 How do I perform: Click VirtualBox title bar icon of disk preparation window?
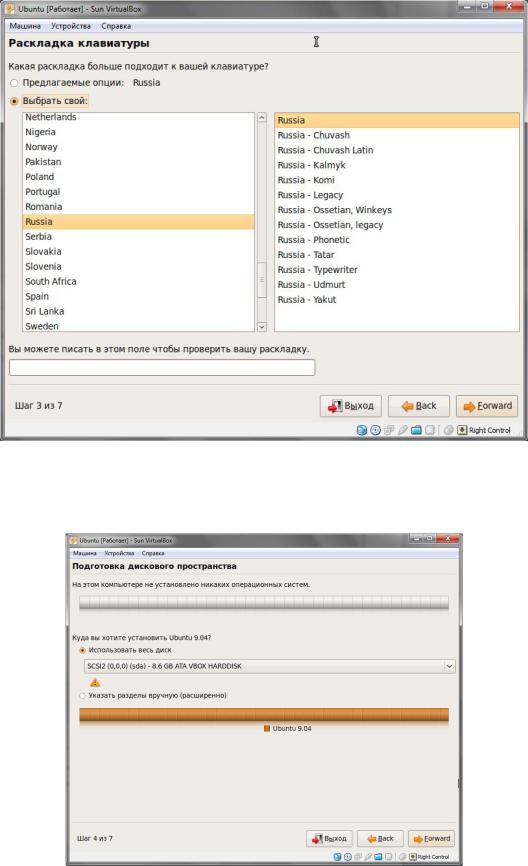73,540
